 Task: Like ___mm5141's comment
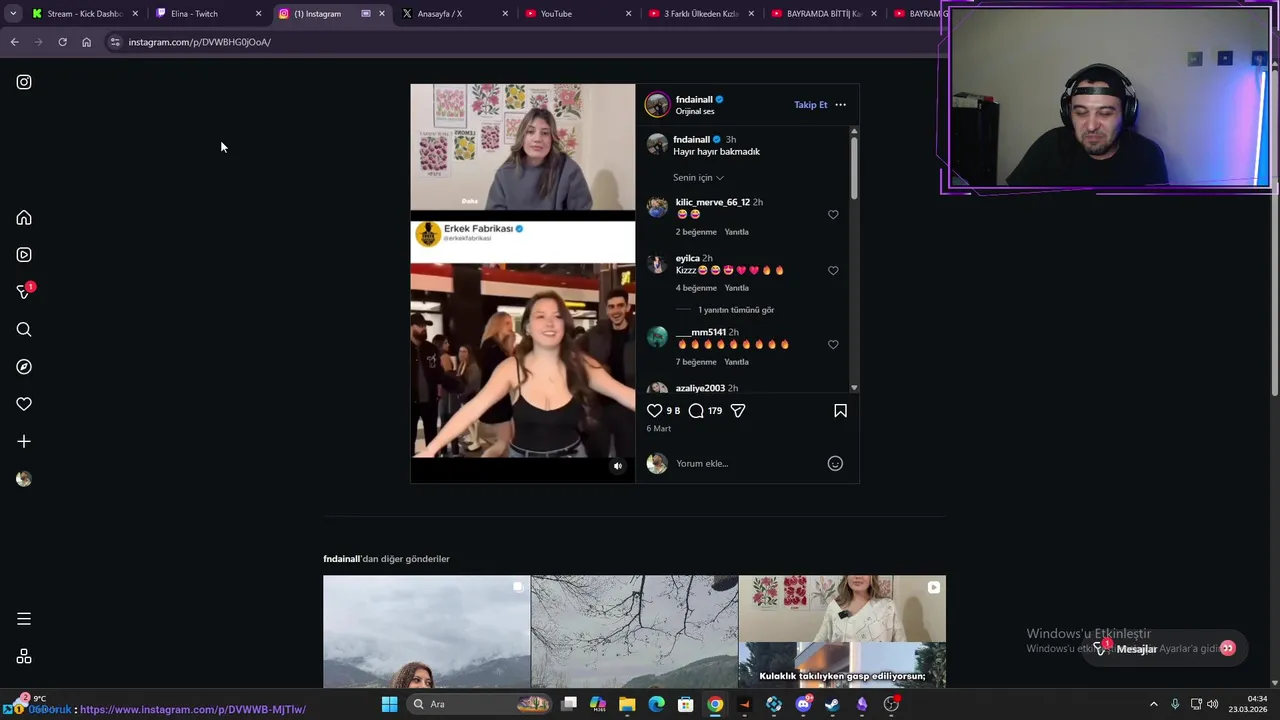click(x=833, y=344)
